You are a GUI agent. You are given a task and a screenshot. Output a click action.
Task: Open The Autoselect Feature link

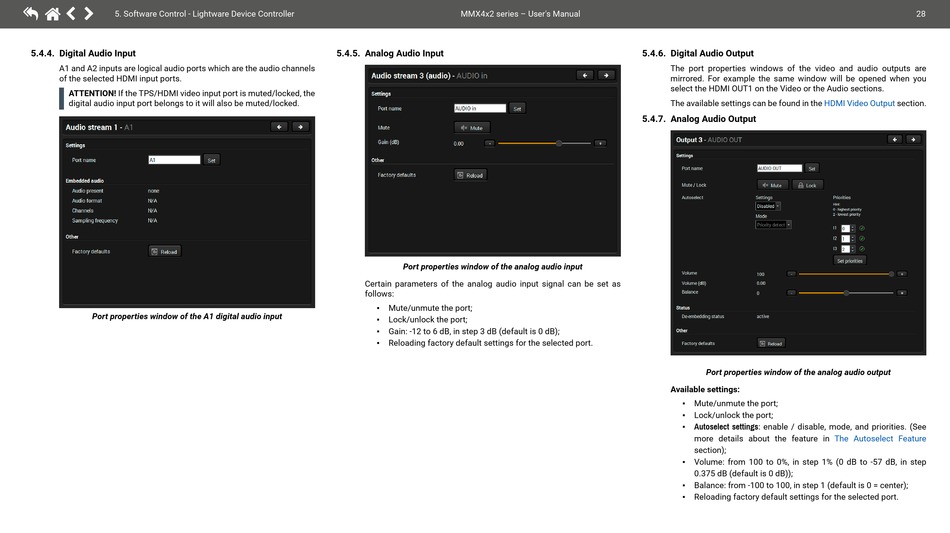click(x=880, y=438)
